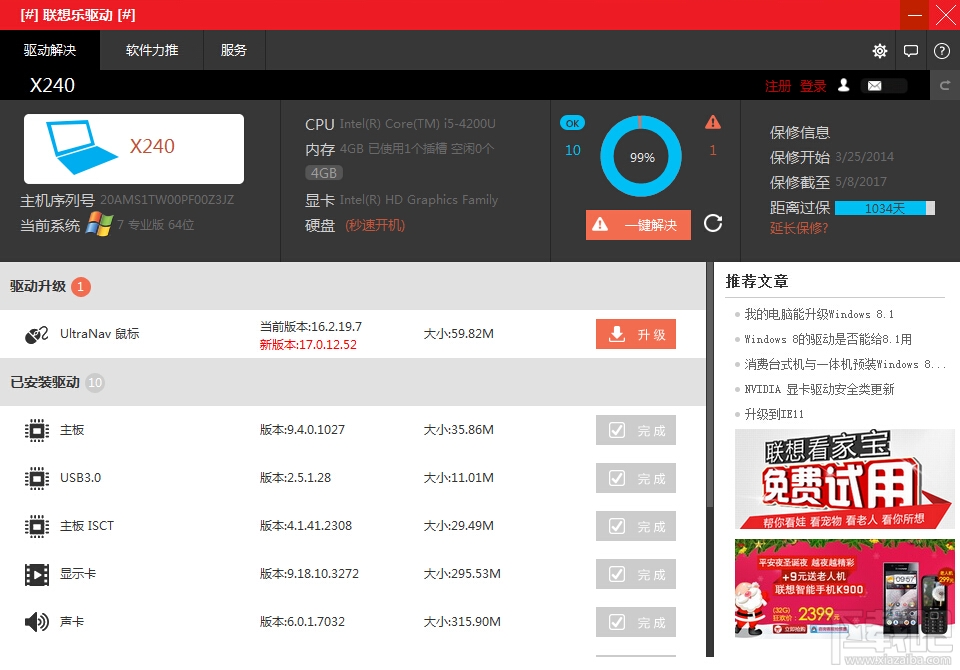Click the 主板 ISCT chip icon

37,526
